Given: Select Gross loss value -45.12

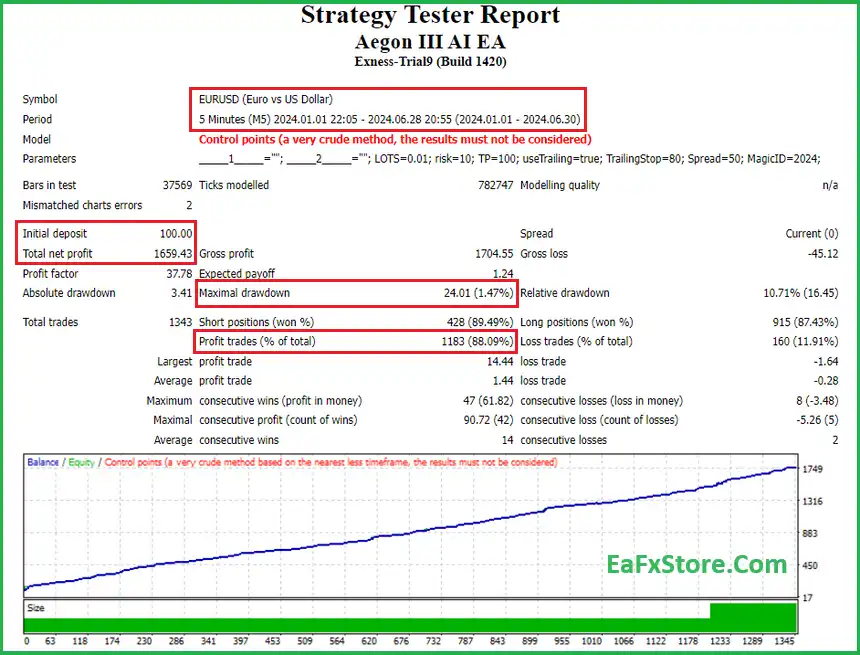Looking at the screenshot, I should pos(823,254).
